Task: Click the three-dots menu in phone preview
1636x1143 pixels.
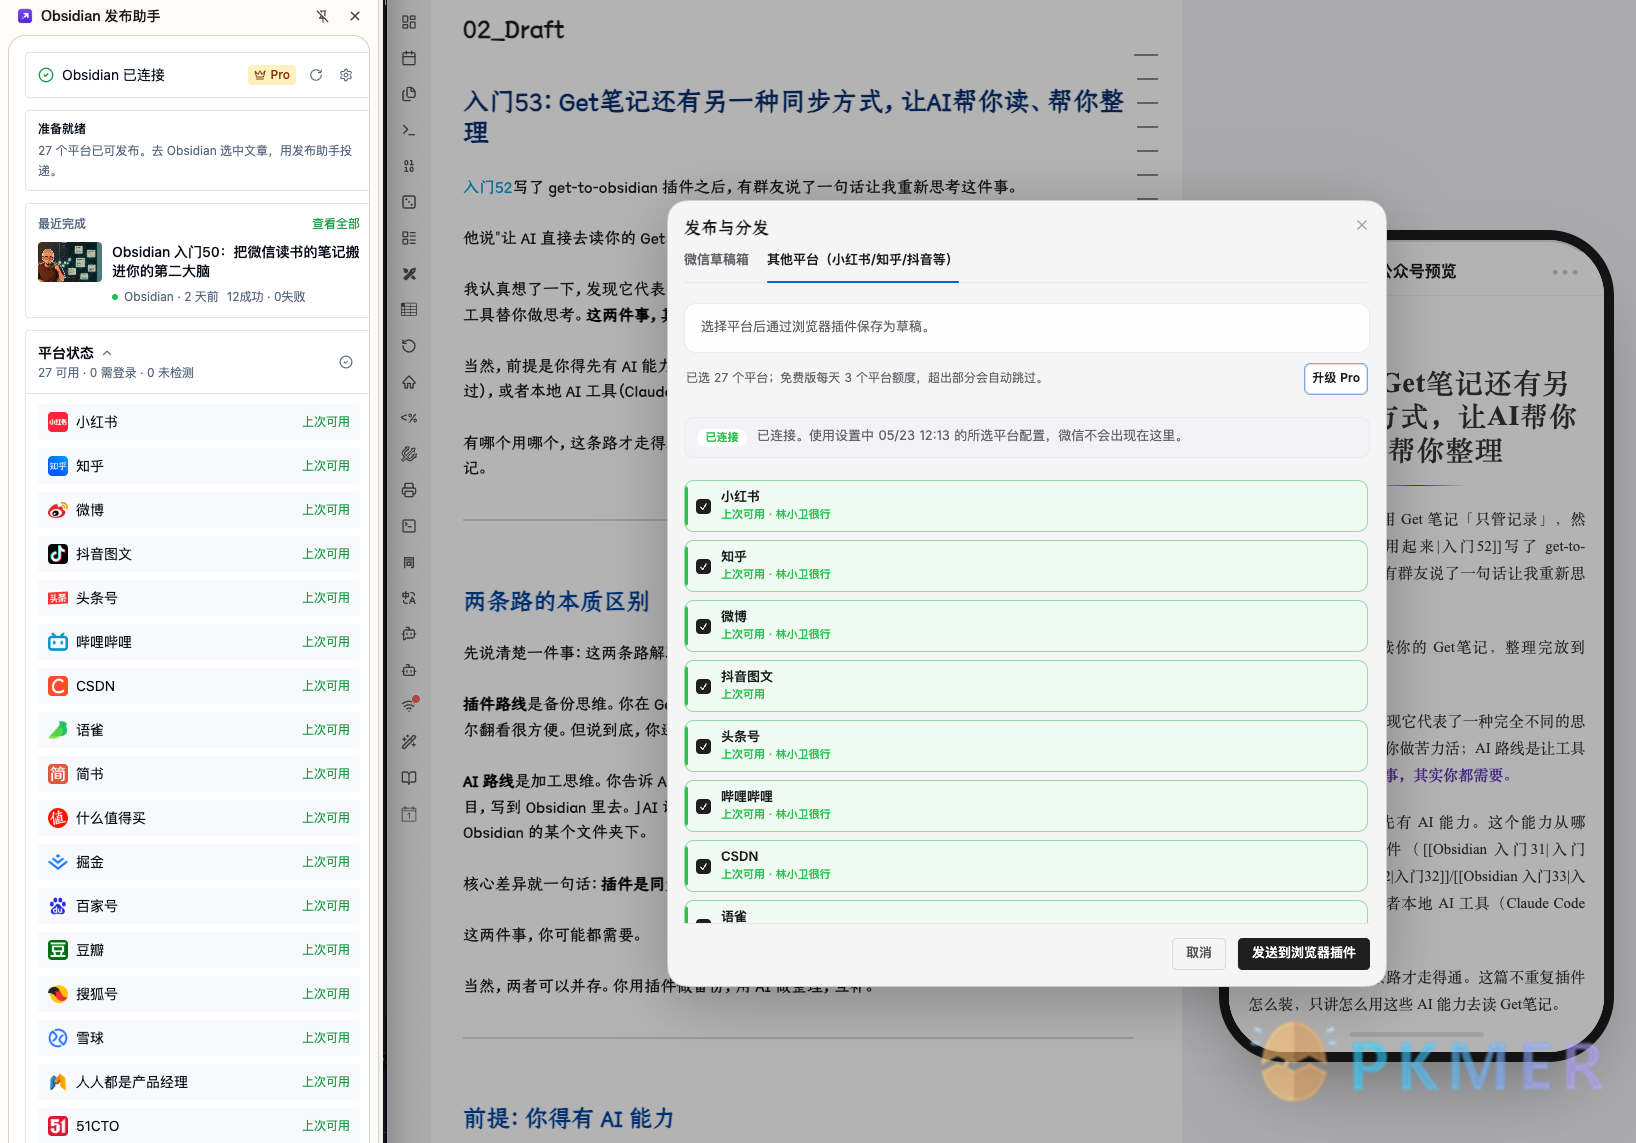Action: click(x=1565, y=272)
